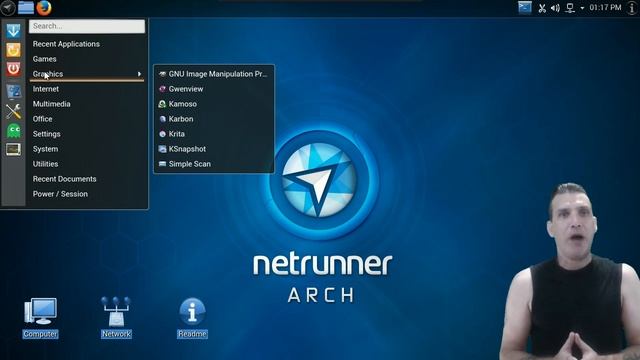Click the red power icon in launcher sidebar
The image size is (640, 360).
click(13, 69)
